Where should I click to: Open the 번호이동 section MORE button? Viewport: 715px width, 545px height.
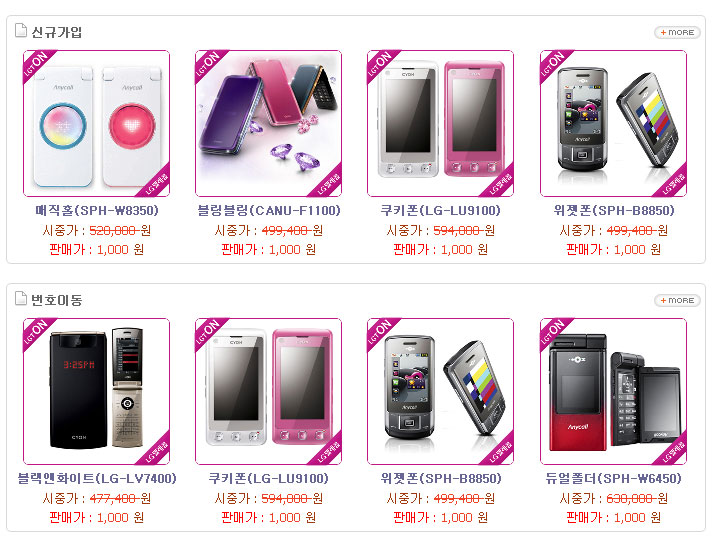[677, 301]
